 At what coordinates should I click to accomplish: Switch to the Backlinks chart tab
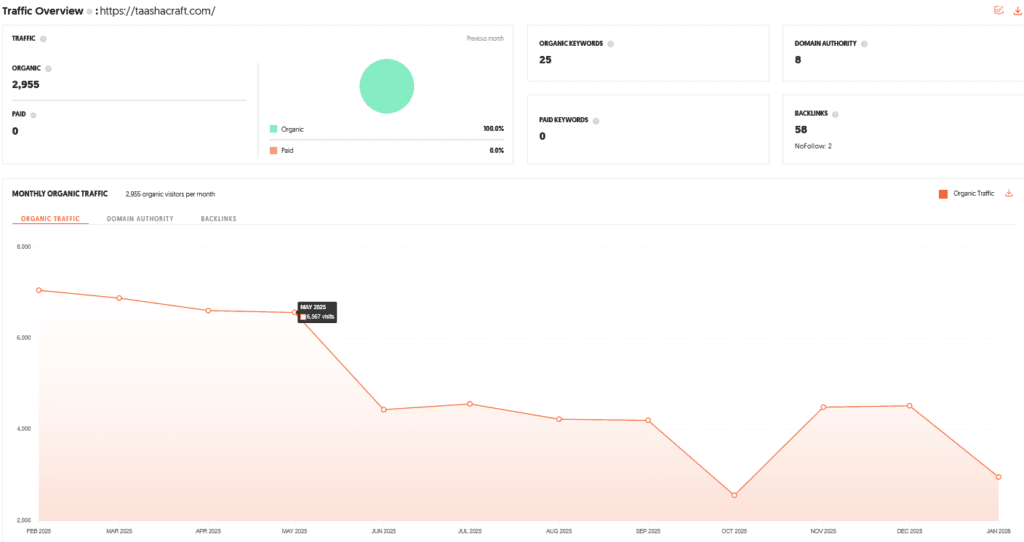[218, 218]
